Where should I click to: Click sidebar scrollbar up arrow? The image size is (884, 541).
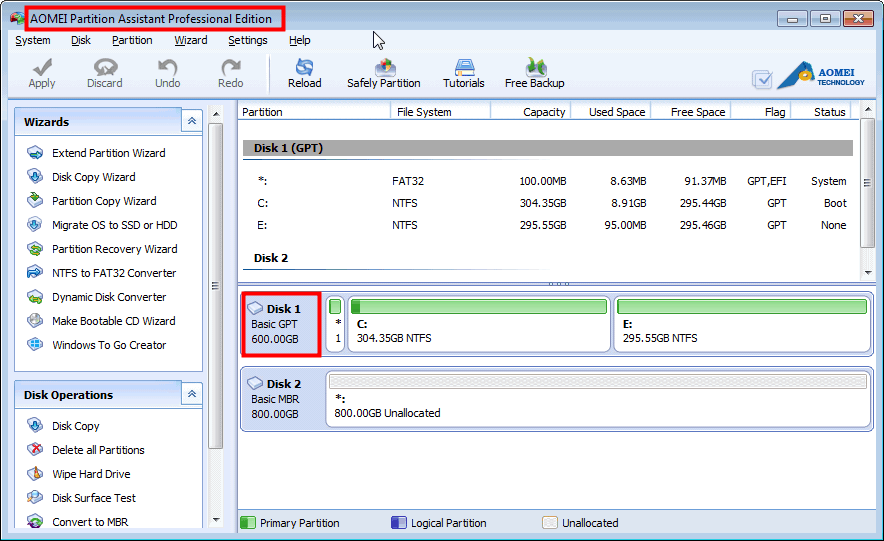(216, 114)
